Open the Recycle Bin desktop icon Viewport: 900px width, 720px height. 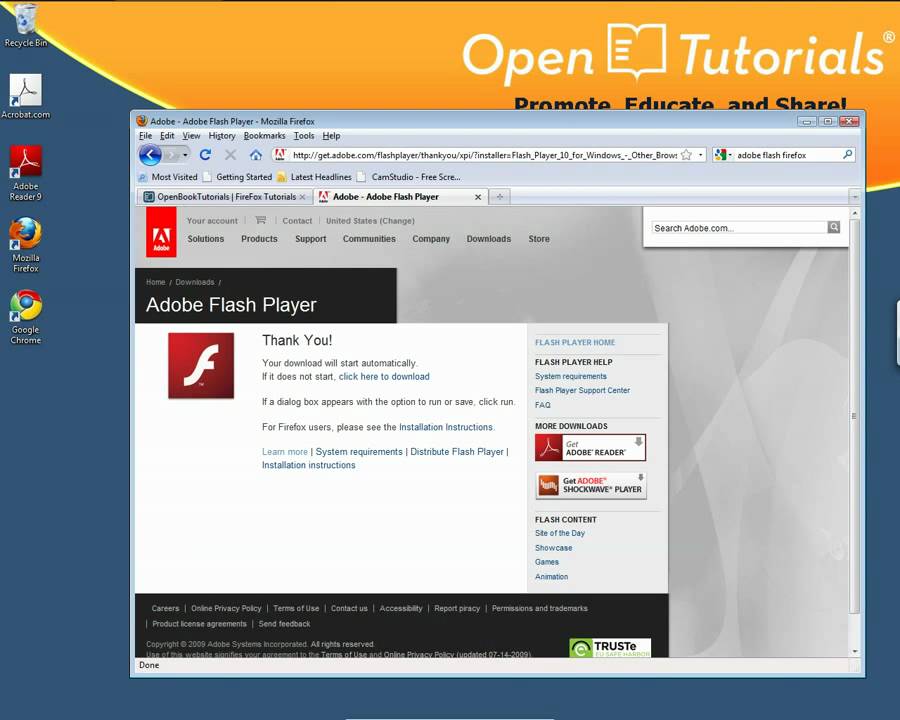click(25, 25)
